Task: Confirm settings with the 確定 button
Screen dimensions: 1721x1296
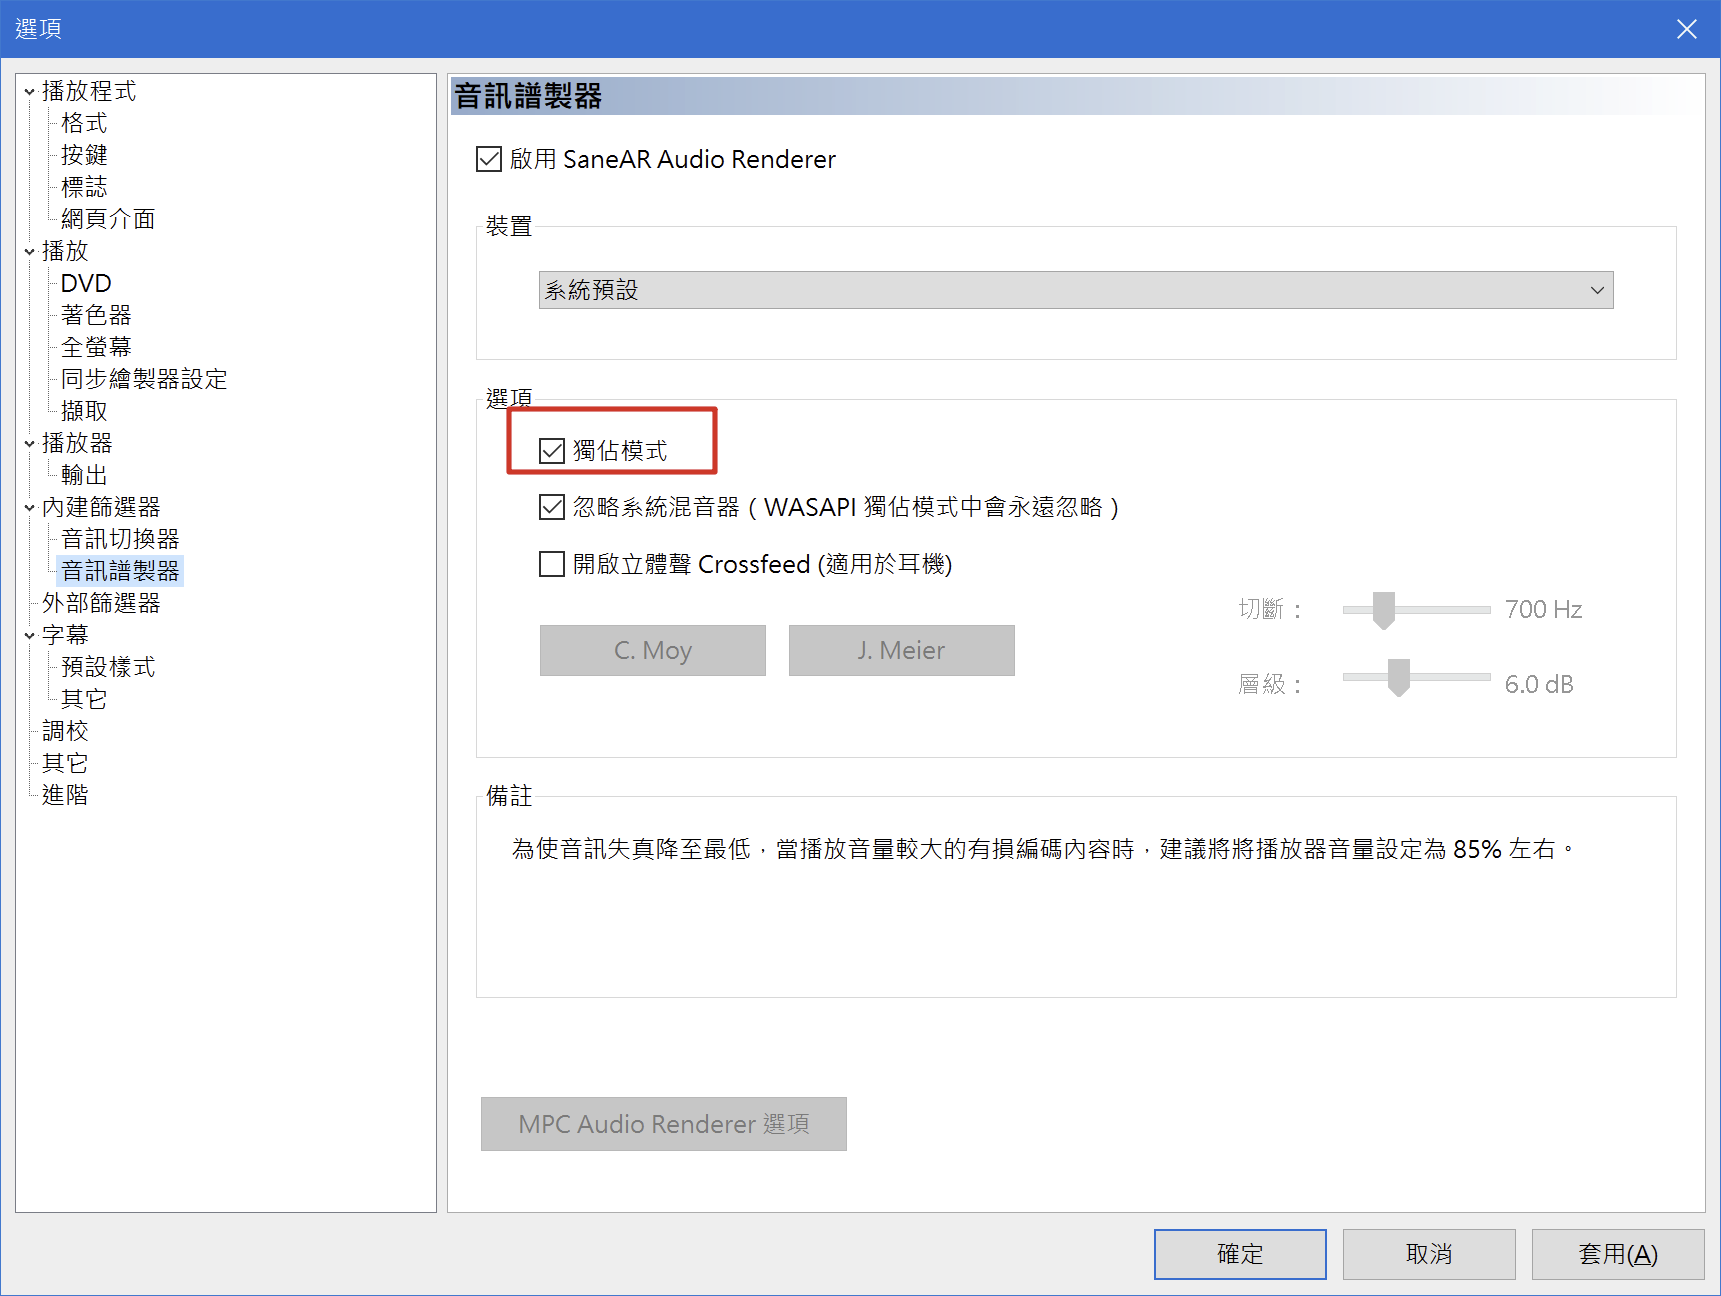Action: click(x=1239, y=1253)
